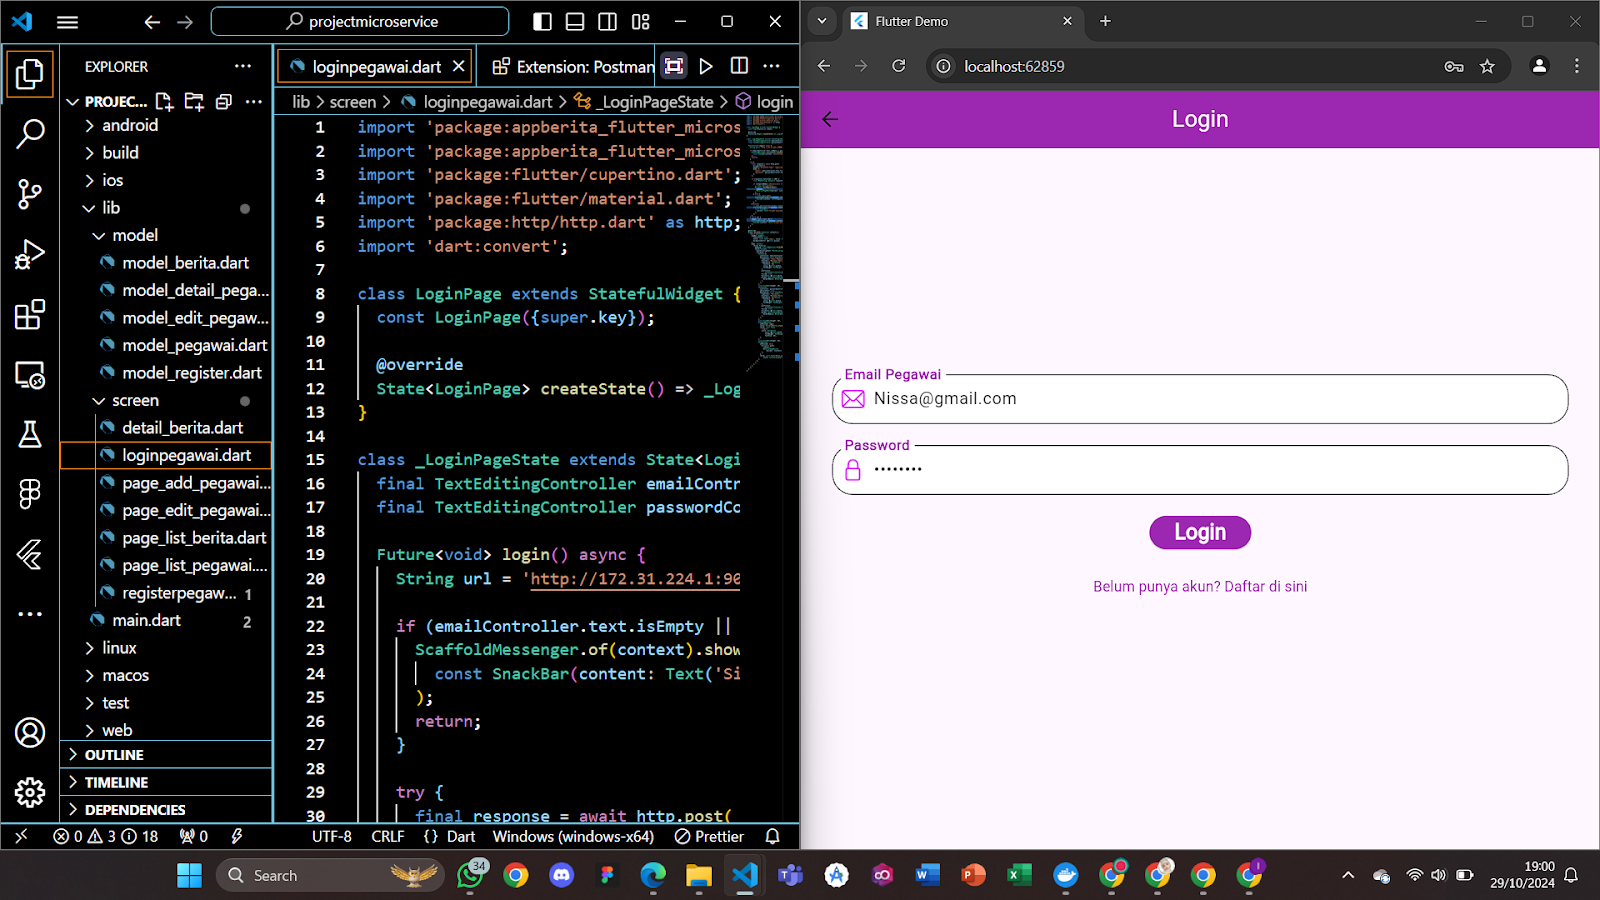Collapse all folders in Explorer

tap(224, 101)
